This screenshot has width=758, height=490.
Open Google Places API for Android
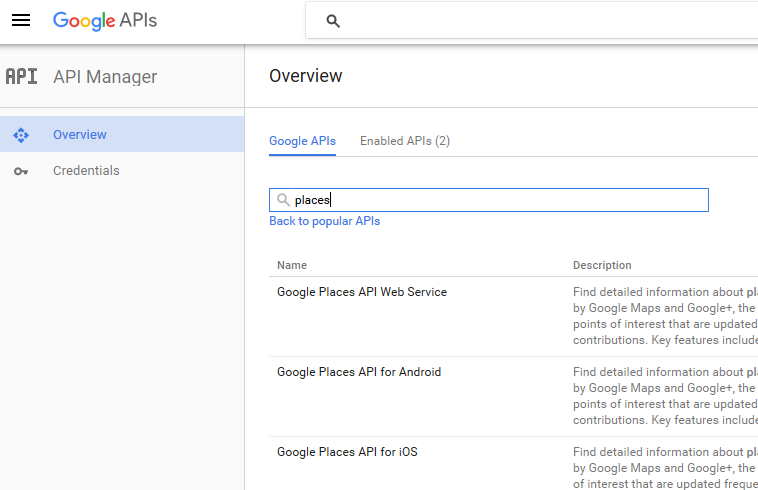[359, 372]
